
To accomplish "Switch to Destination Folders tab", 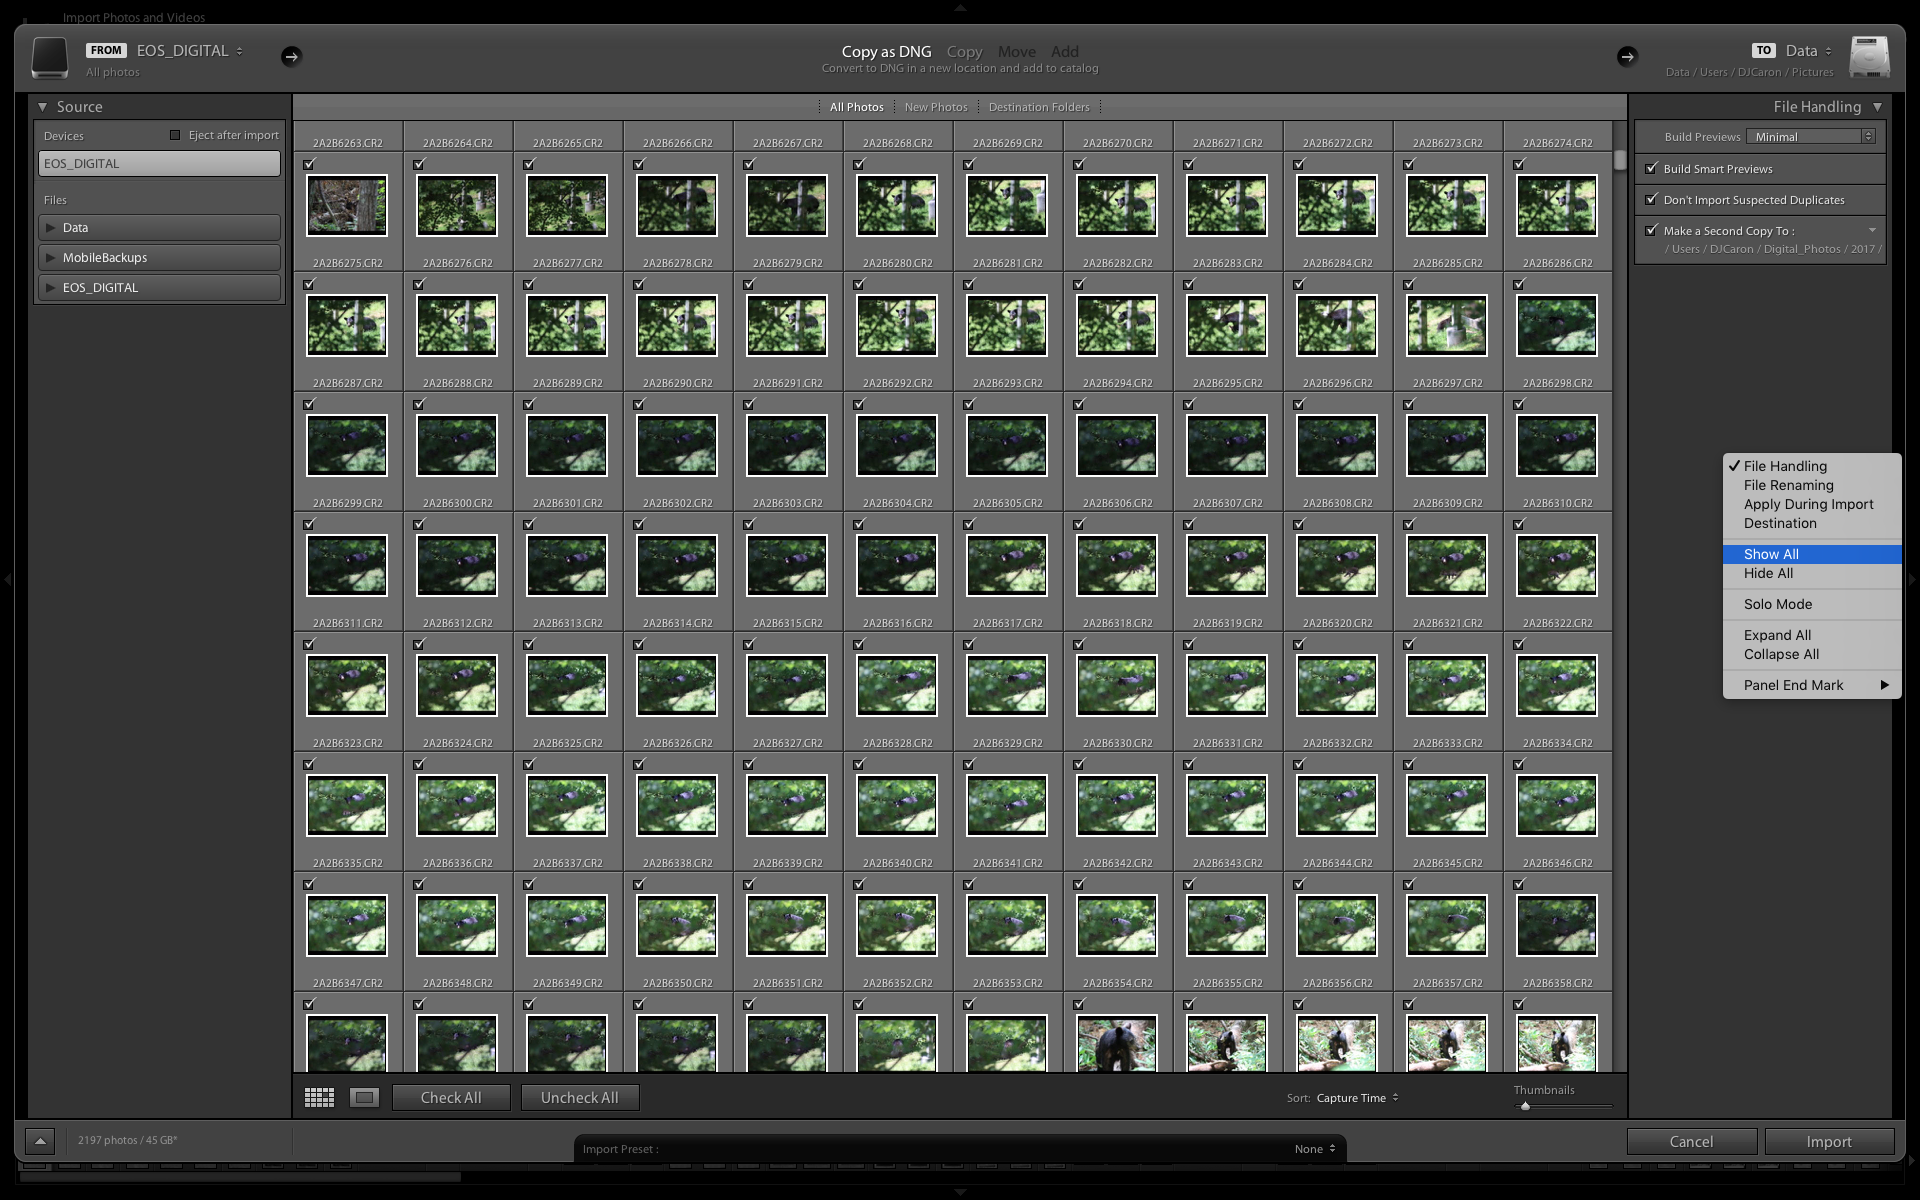I will coord(1038,107).
